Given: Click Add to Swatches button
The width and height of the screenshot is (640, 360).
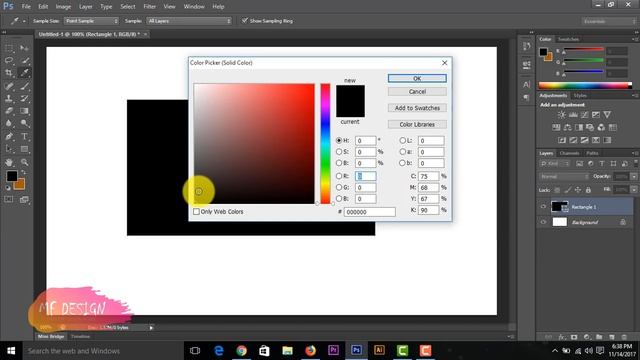Looking at the screenshot, I should (417, 108).
